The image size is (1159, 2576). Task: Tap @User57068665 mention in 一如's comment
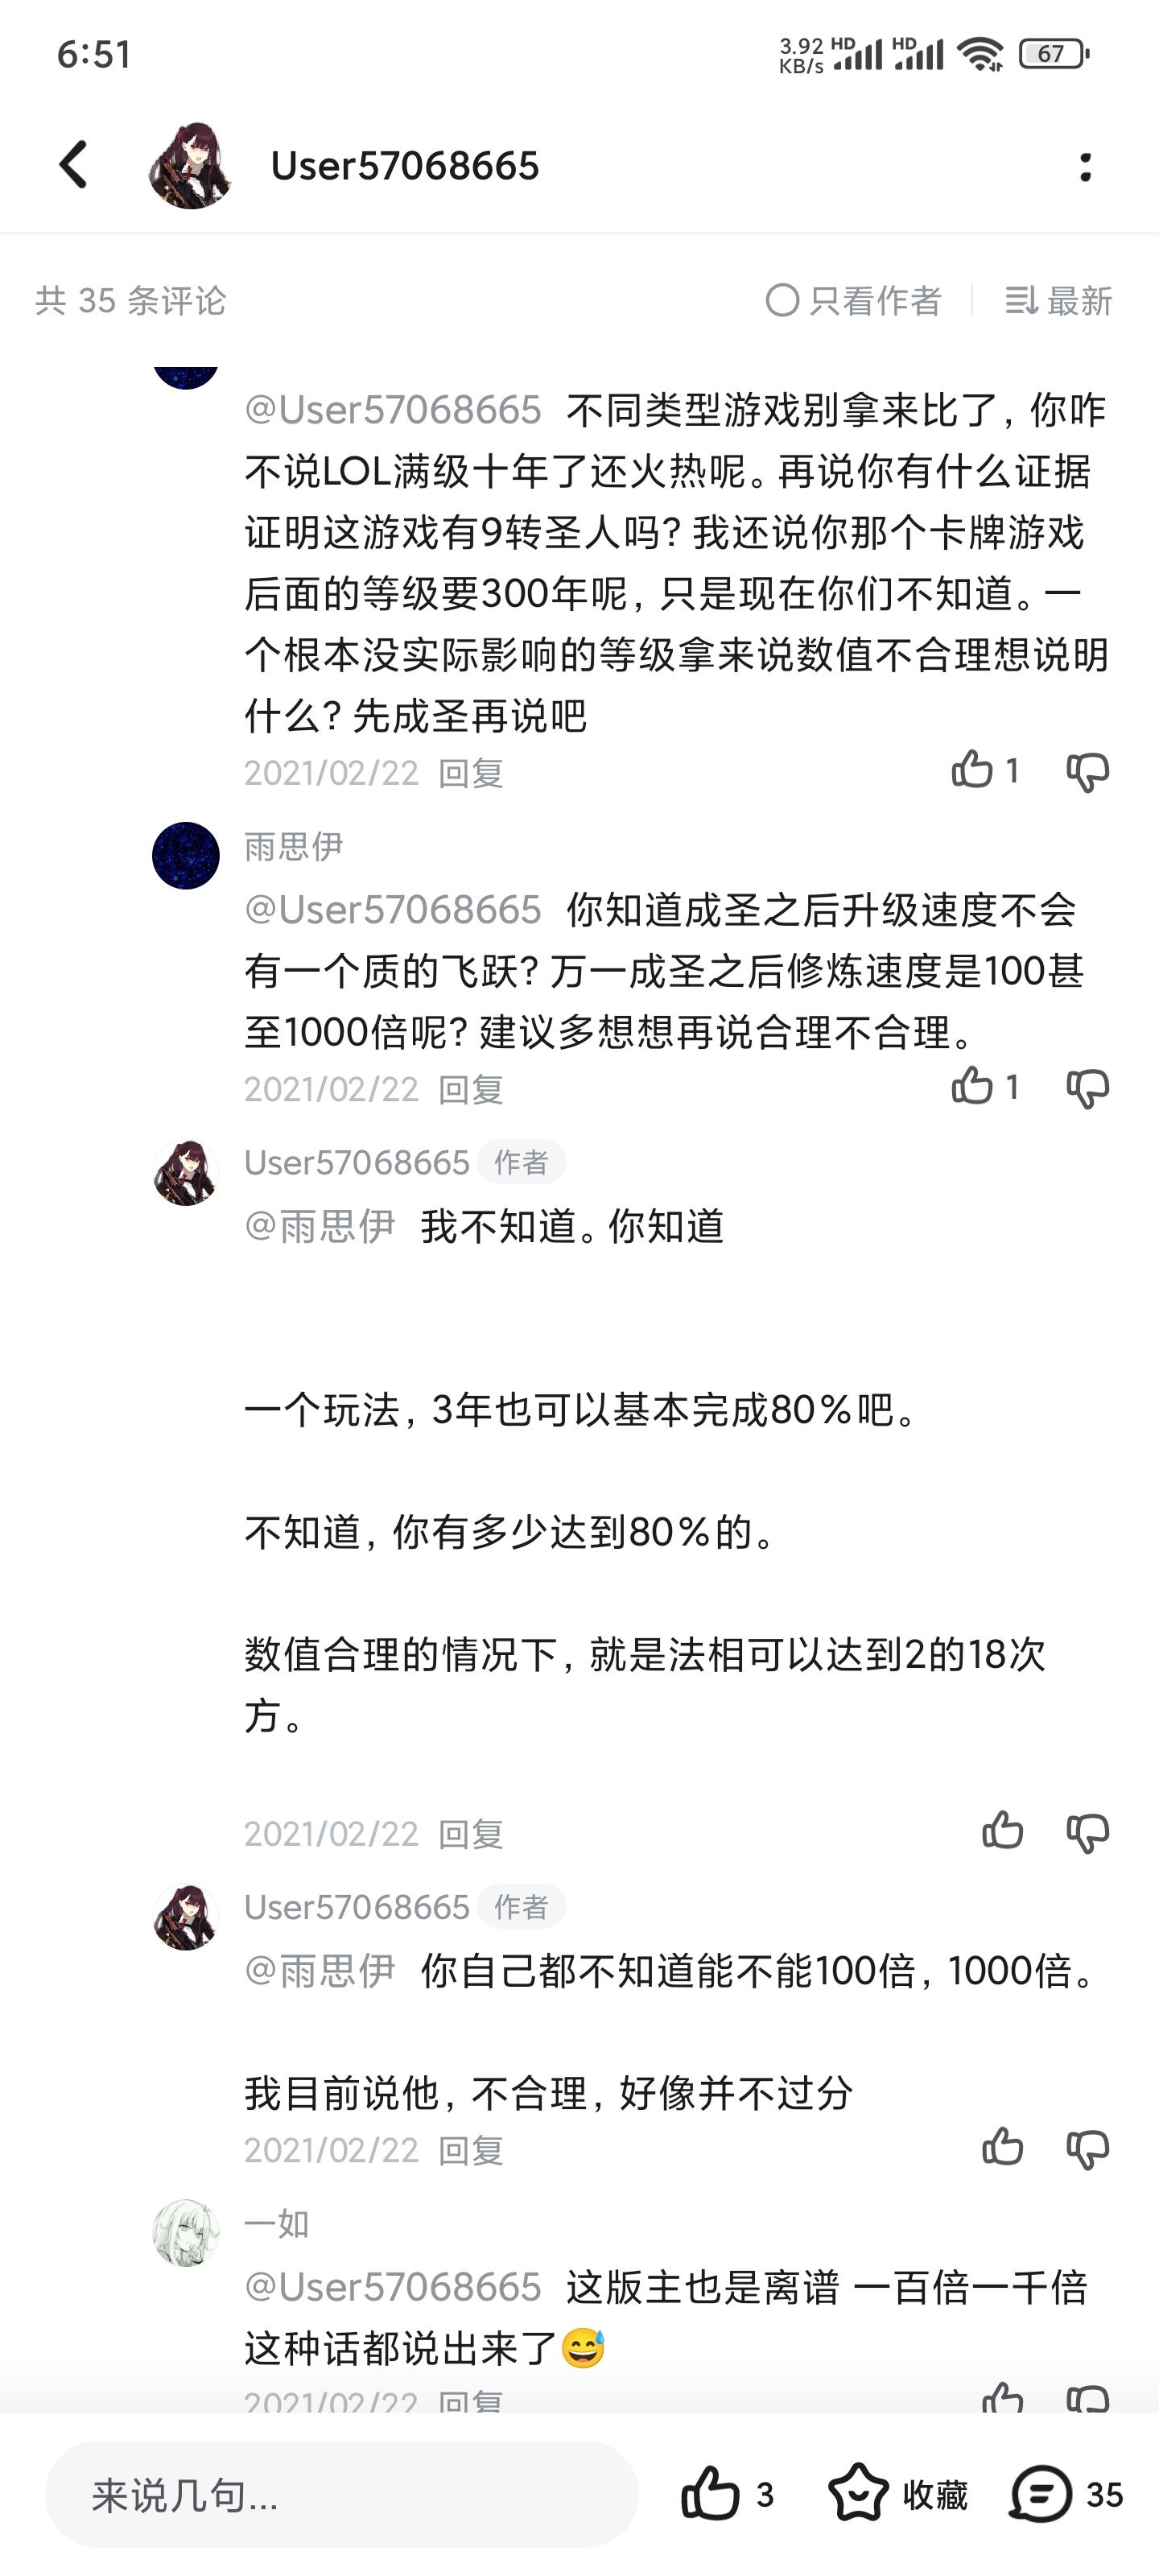(393, 2287)
